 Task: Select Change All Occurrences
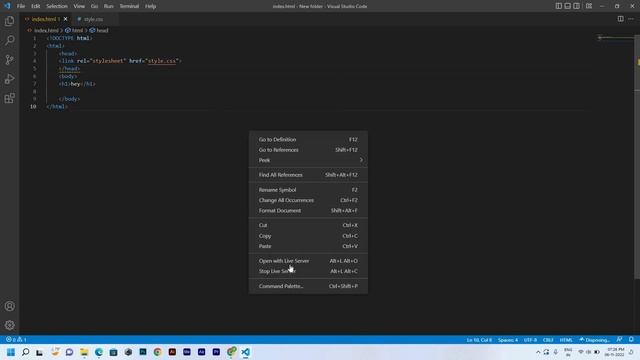308,200
